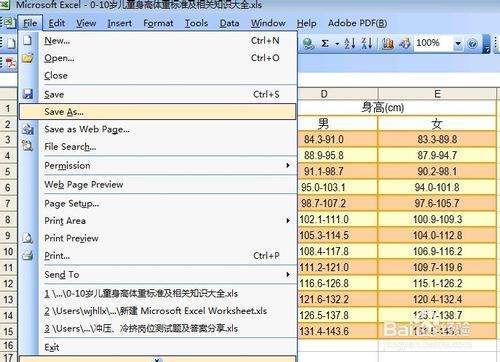Sort descending with the Z-A icon

(367, 43)
